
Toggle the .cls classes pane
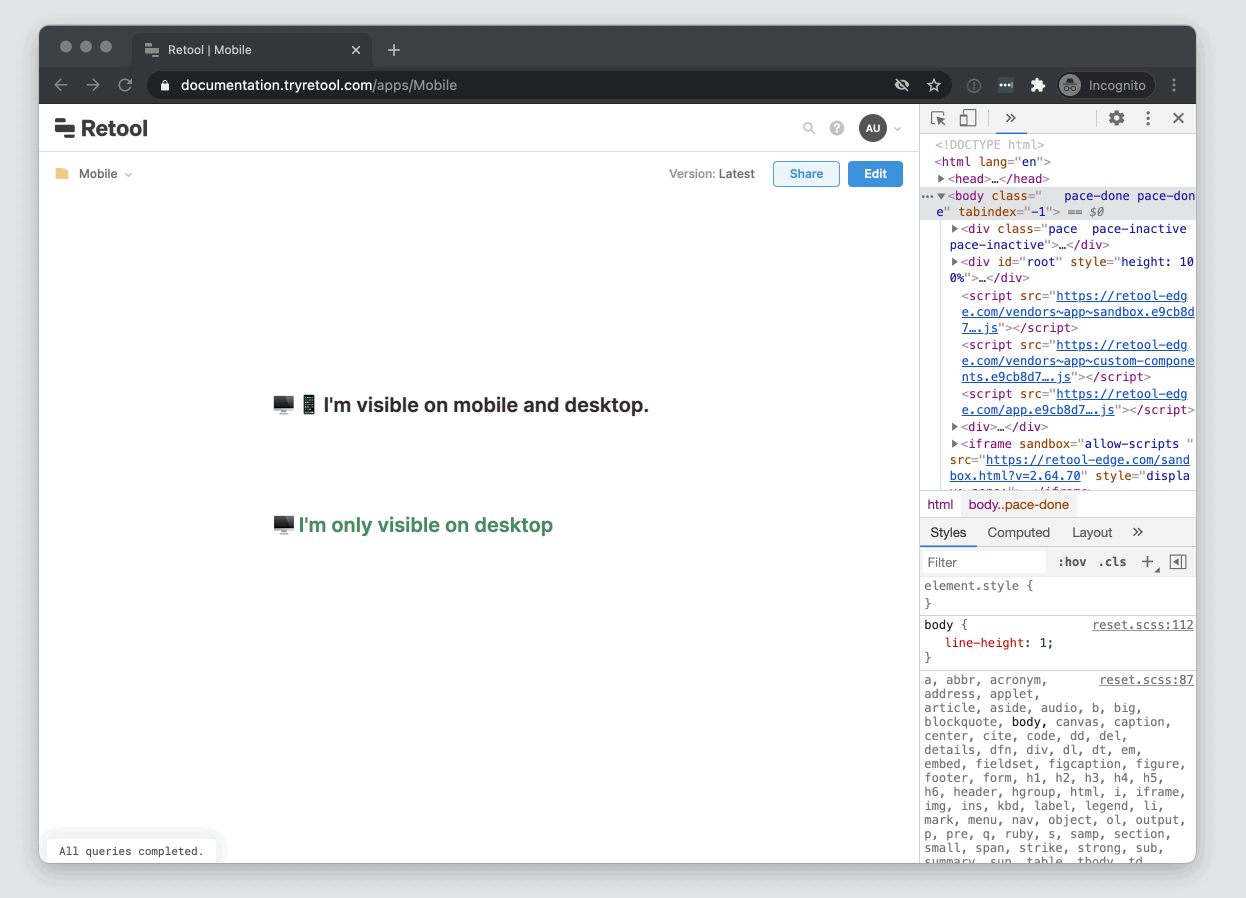click(x=1113, y=562)
